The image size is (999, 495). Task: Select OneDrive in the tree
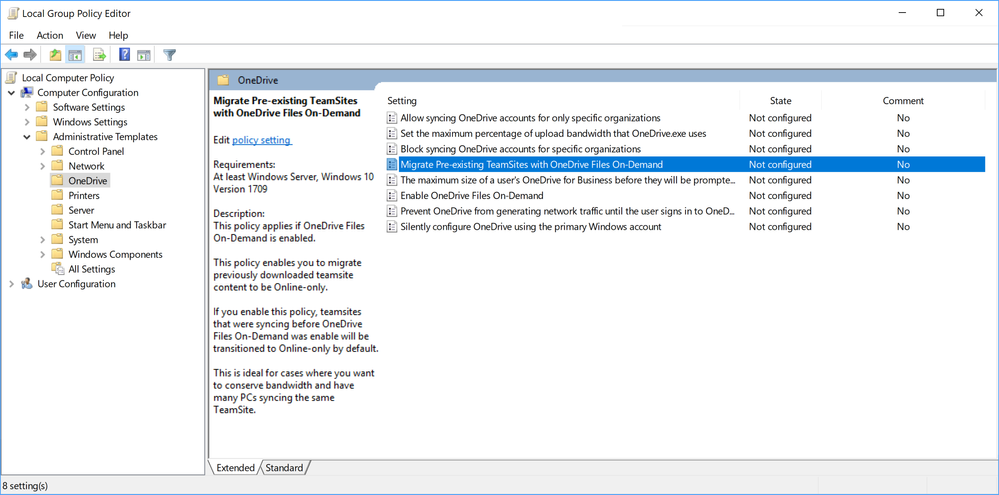point(88,181)
